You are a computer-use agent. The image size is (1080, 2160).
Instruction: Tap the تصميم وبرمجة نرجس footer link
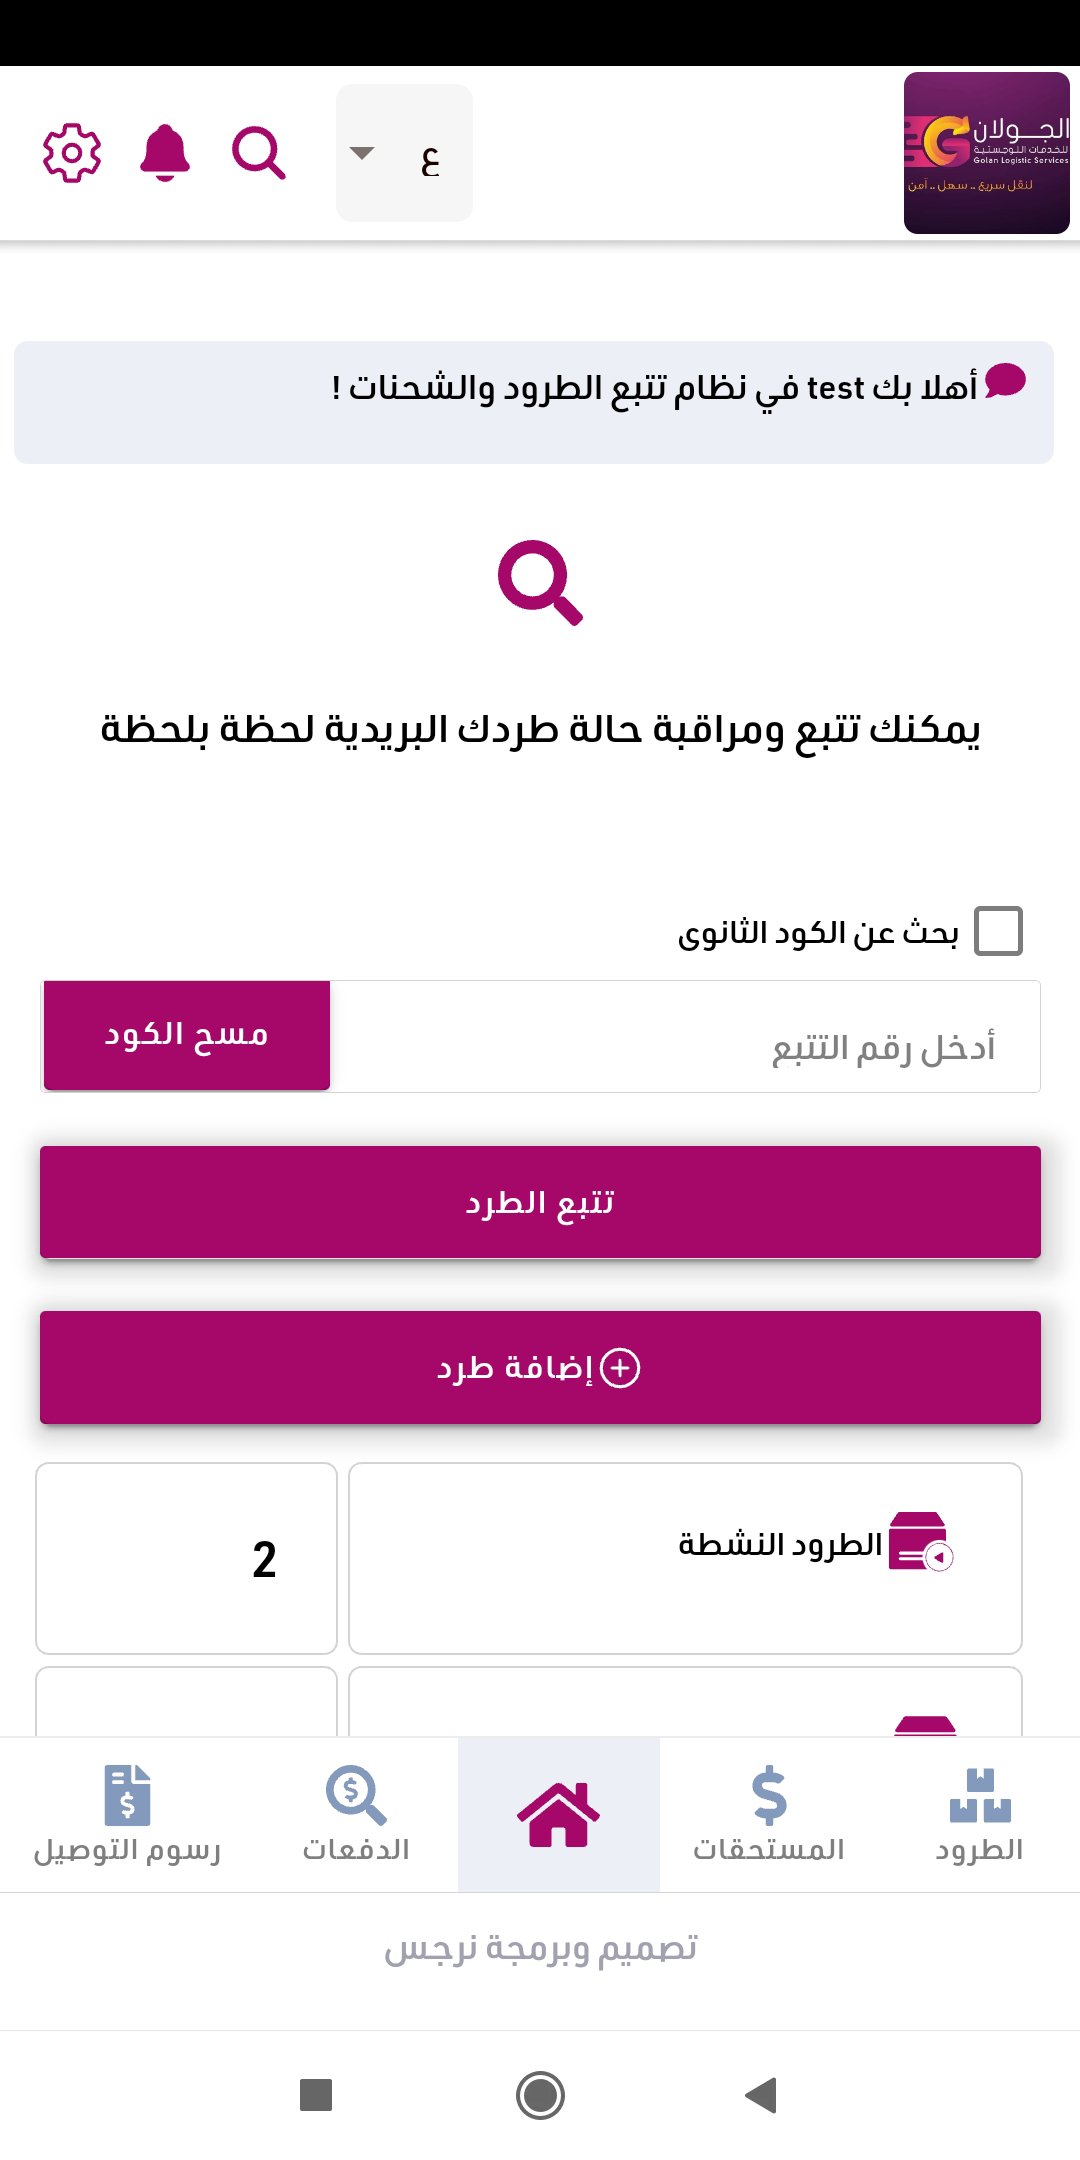540,1949
